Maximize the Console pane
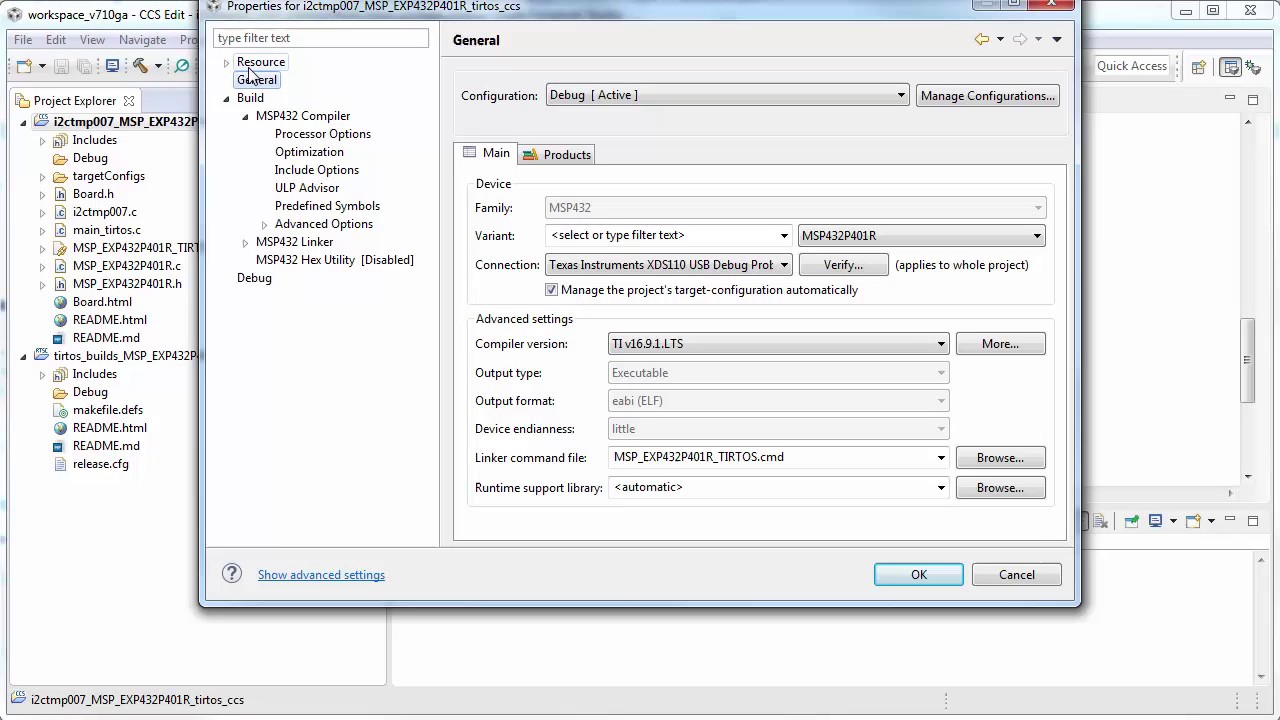This screenshot has width=1280, height=720. pos(1252,521)
